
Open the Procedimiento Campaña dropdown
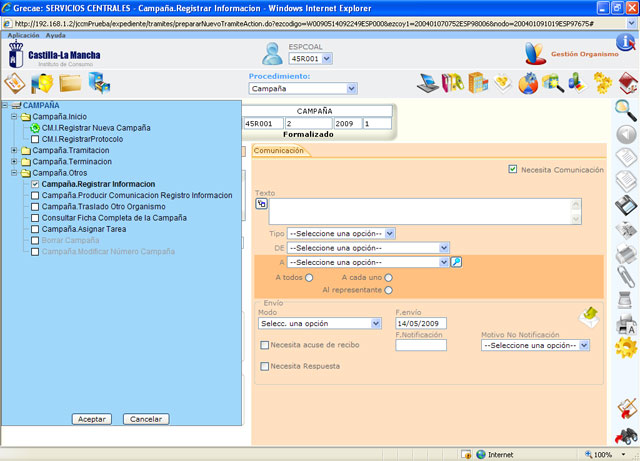click(x=303, y=89)
